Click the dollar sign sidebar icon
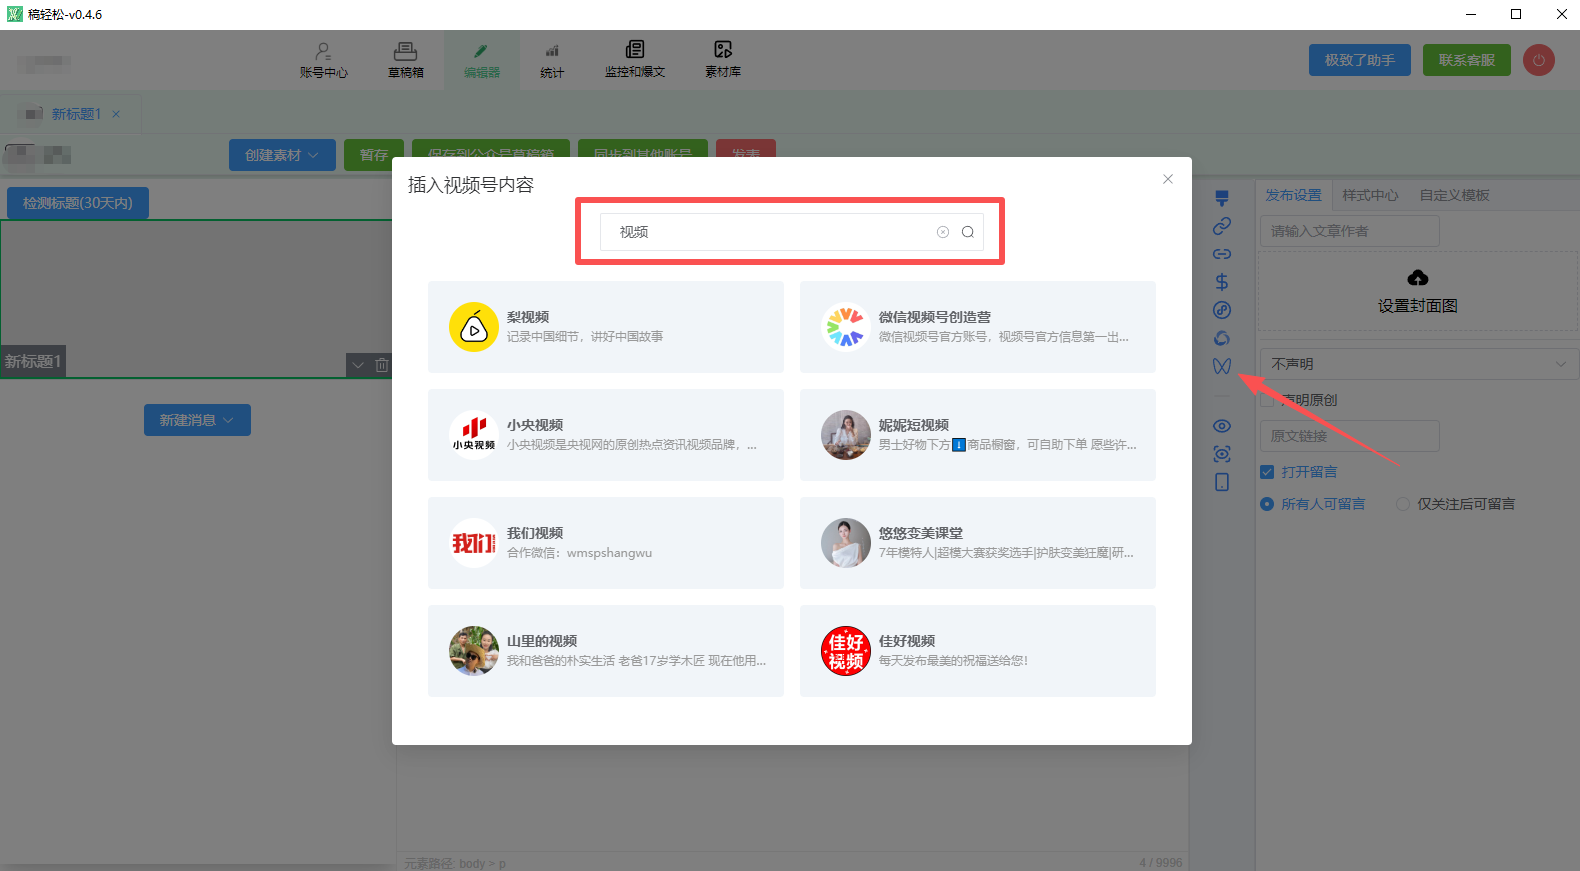 (1221, 282)
